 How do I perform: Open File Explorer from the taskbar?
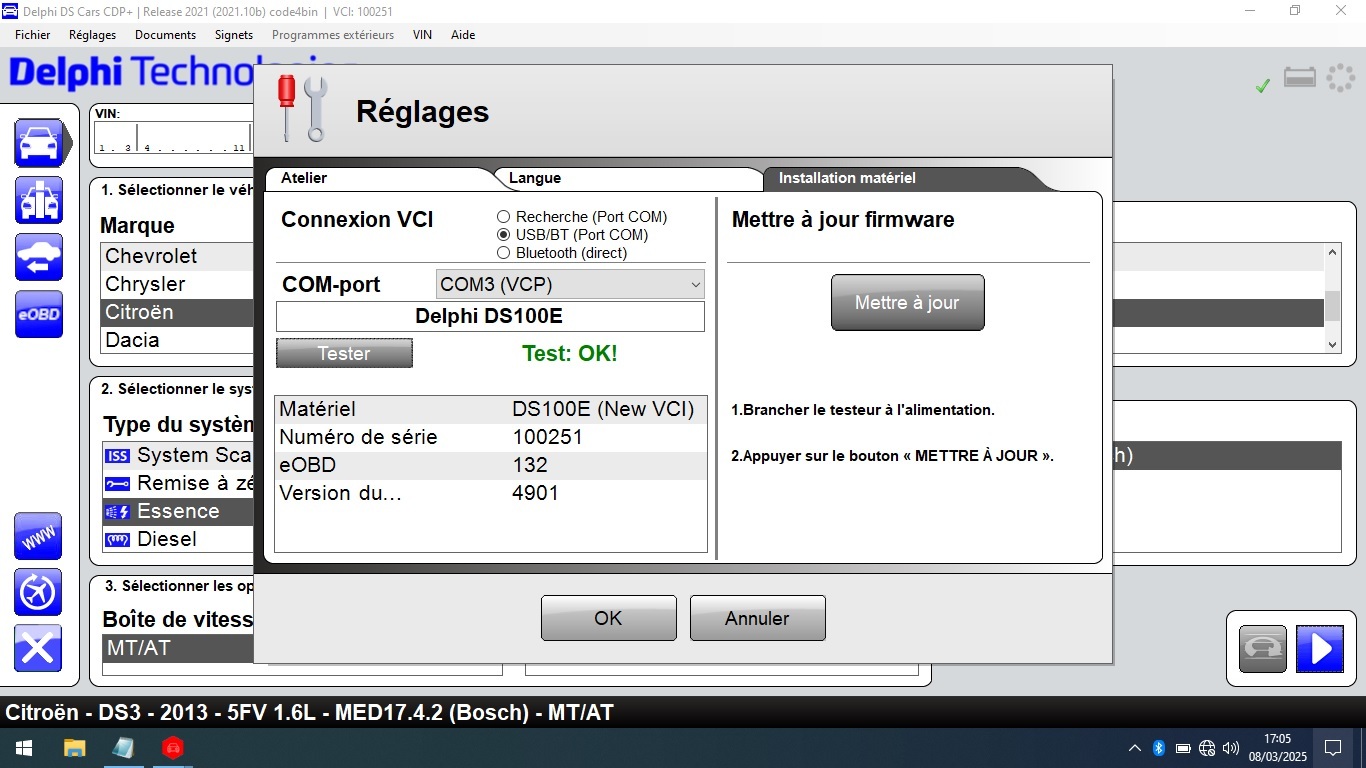75,747
